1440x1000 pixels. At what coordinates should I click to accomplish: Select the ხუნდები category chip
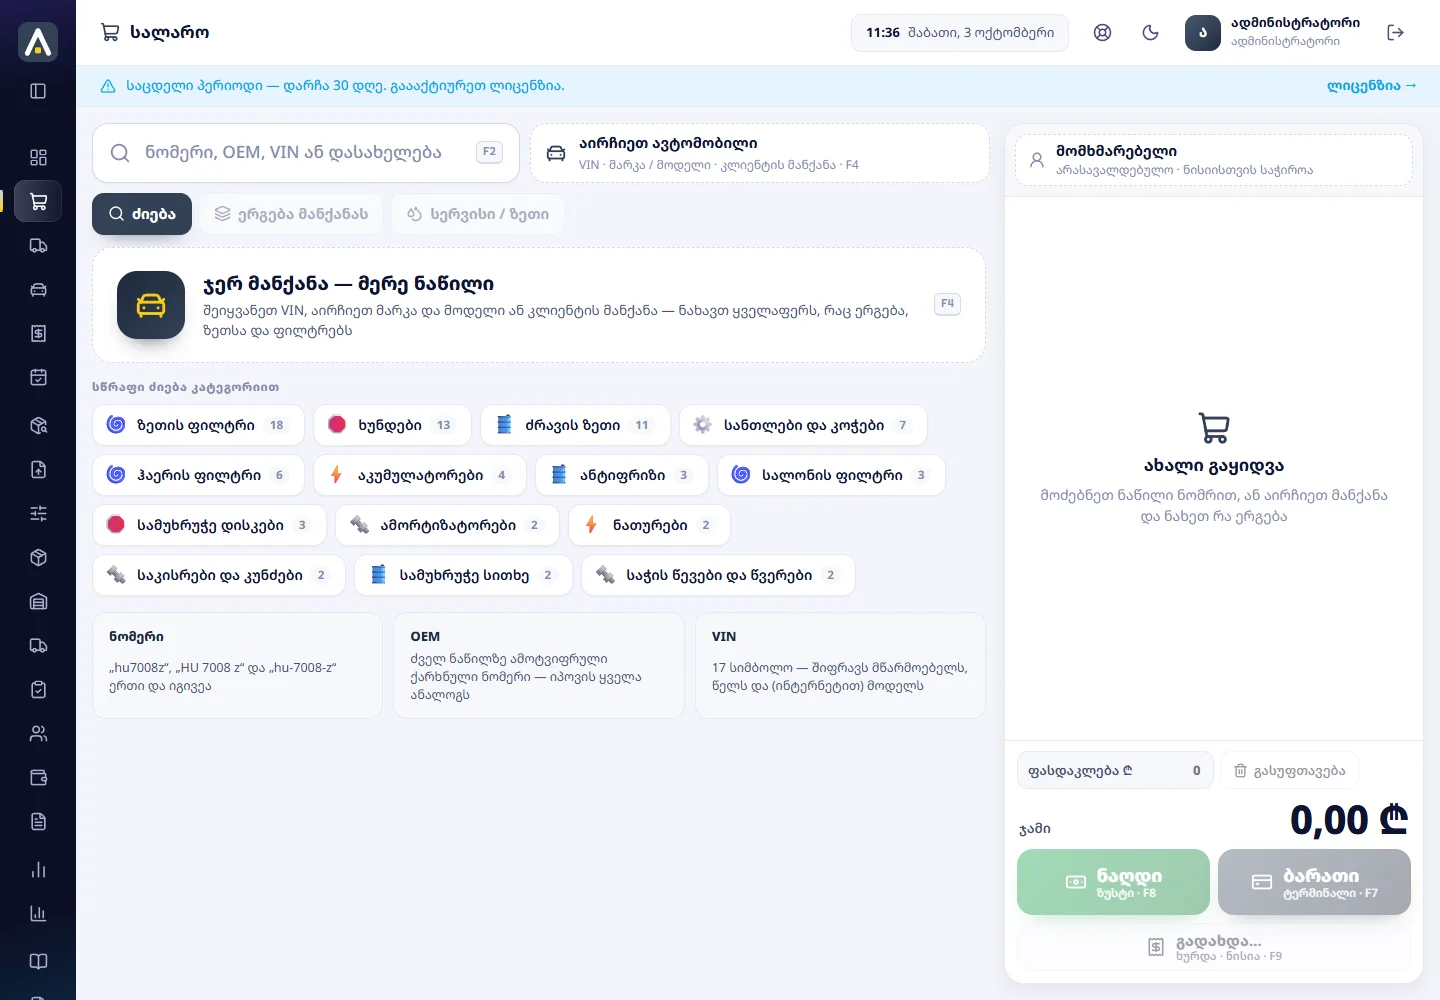393,425
